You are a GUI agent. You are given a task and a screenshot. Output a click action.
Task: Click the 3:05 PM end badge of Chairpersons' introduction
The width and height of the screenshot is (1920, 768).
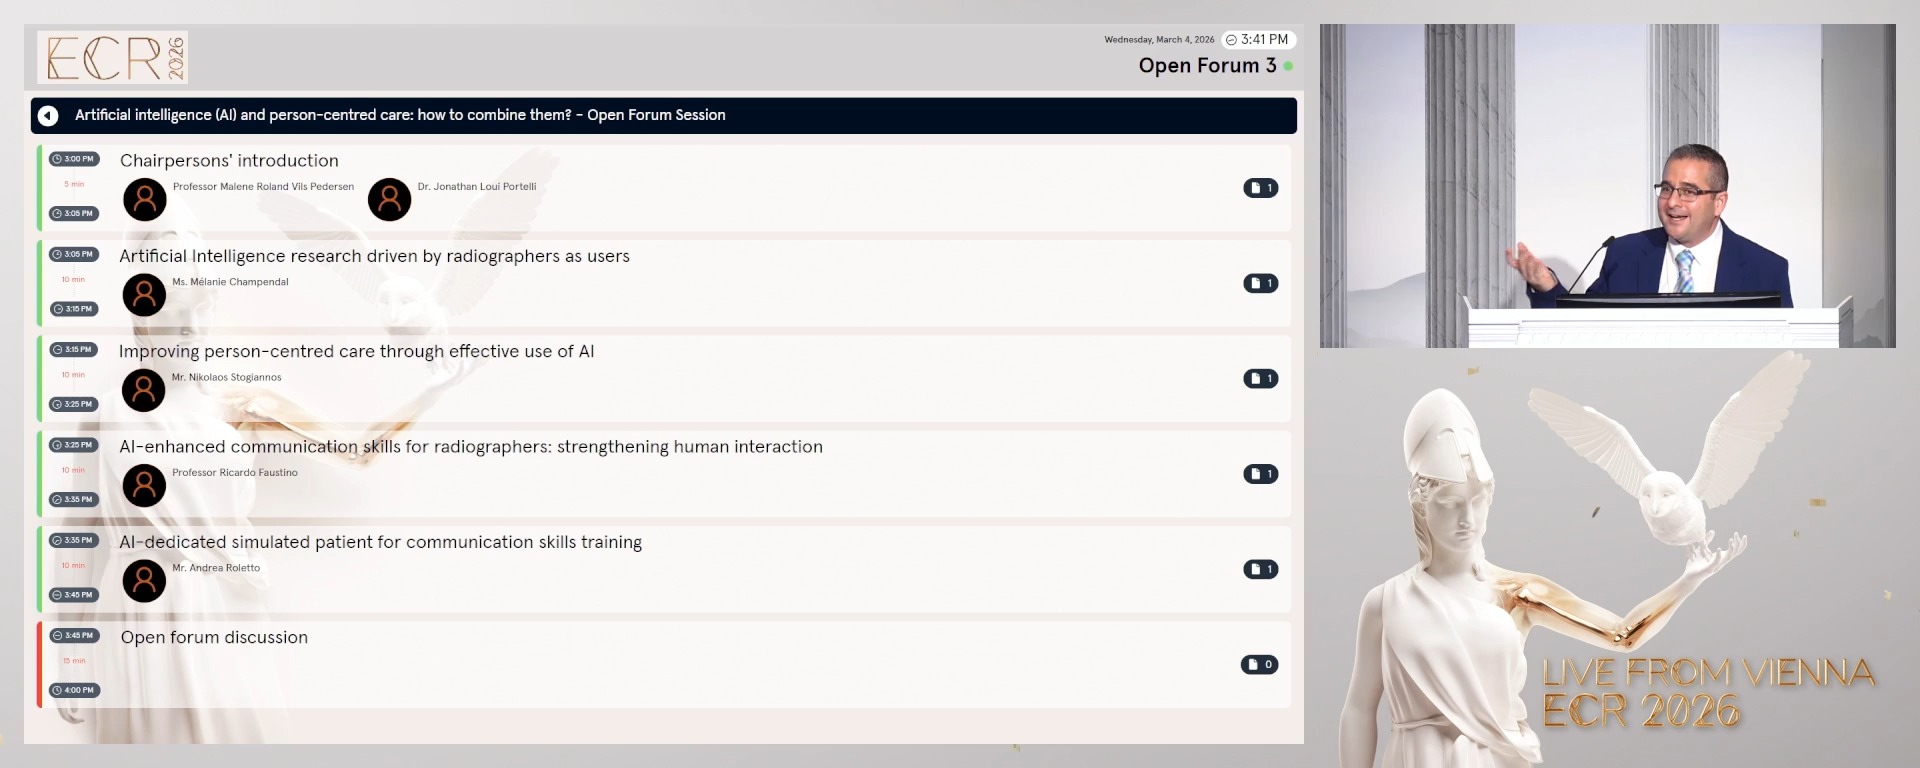(75, 213)
